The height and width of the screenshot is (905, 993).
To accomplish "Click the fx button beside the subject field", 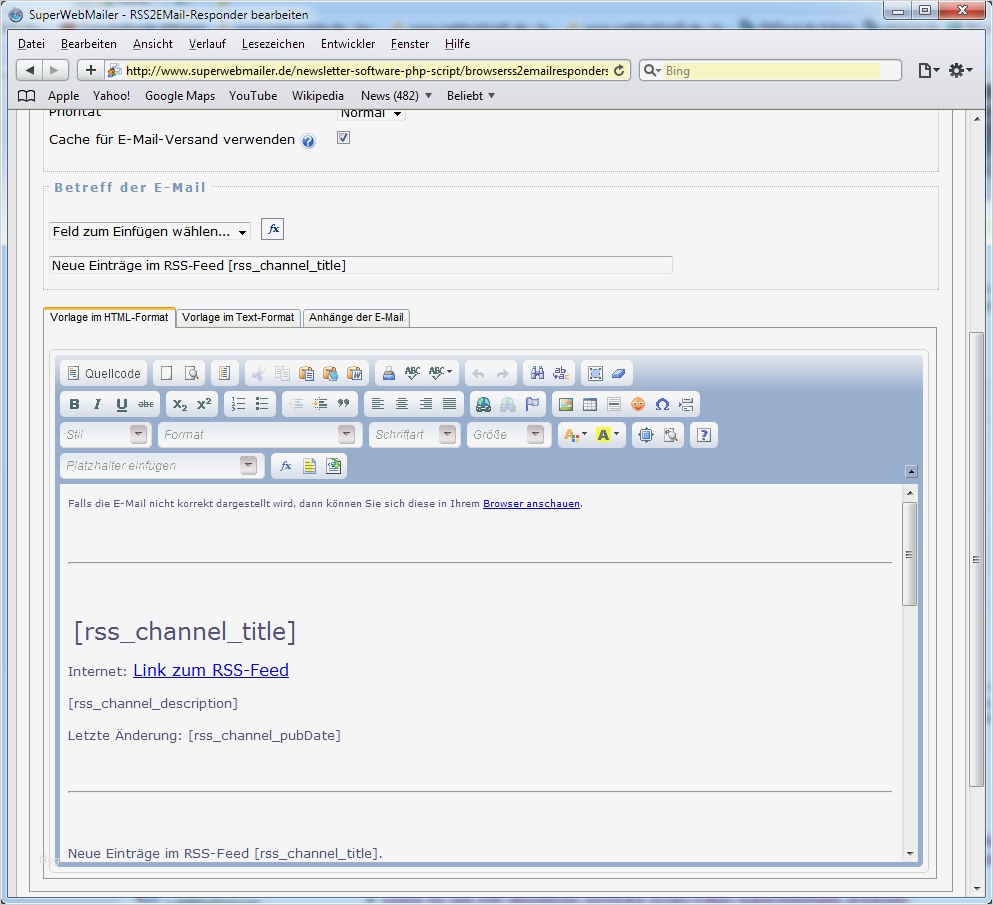I will (x=272, y=229).
